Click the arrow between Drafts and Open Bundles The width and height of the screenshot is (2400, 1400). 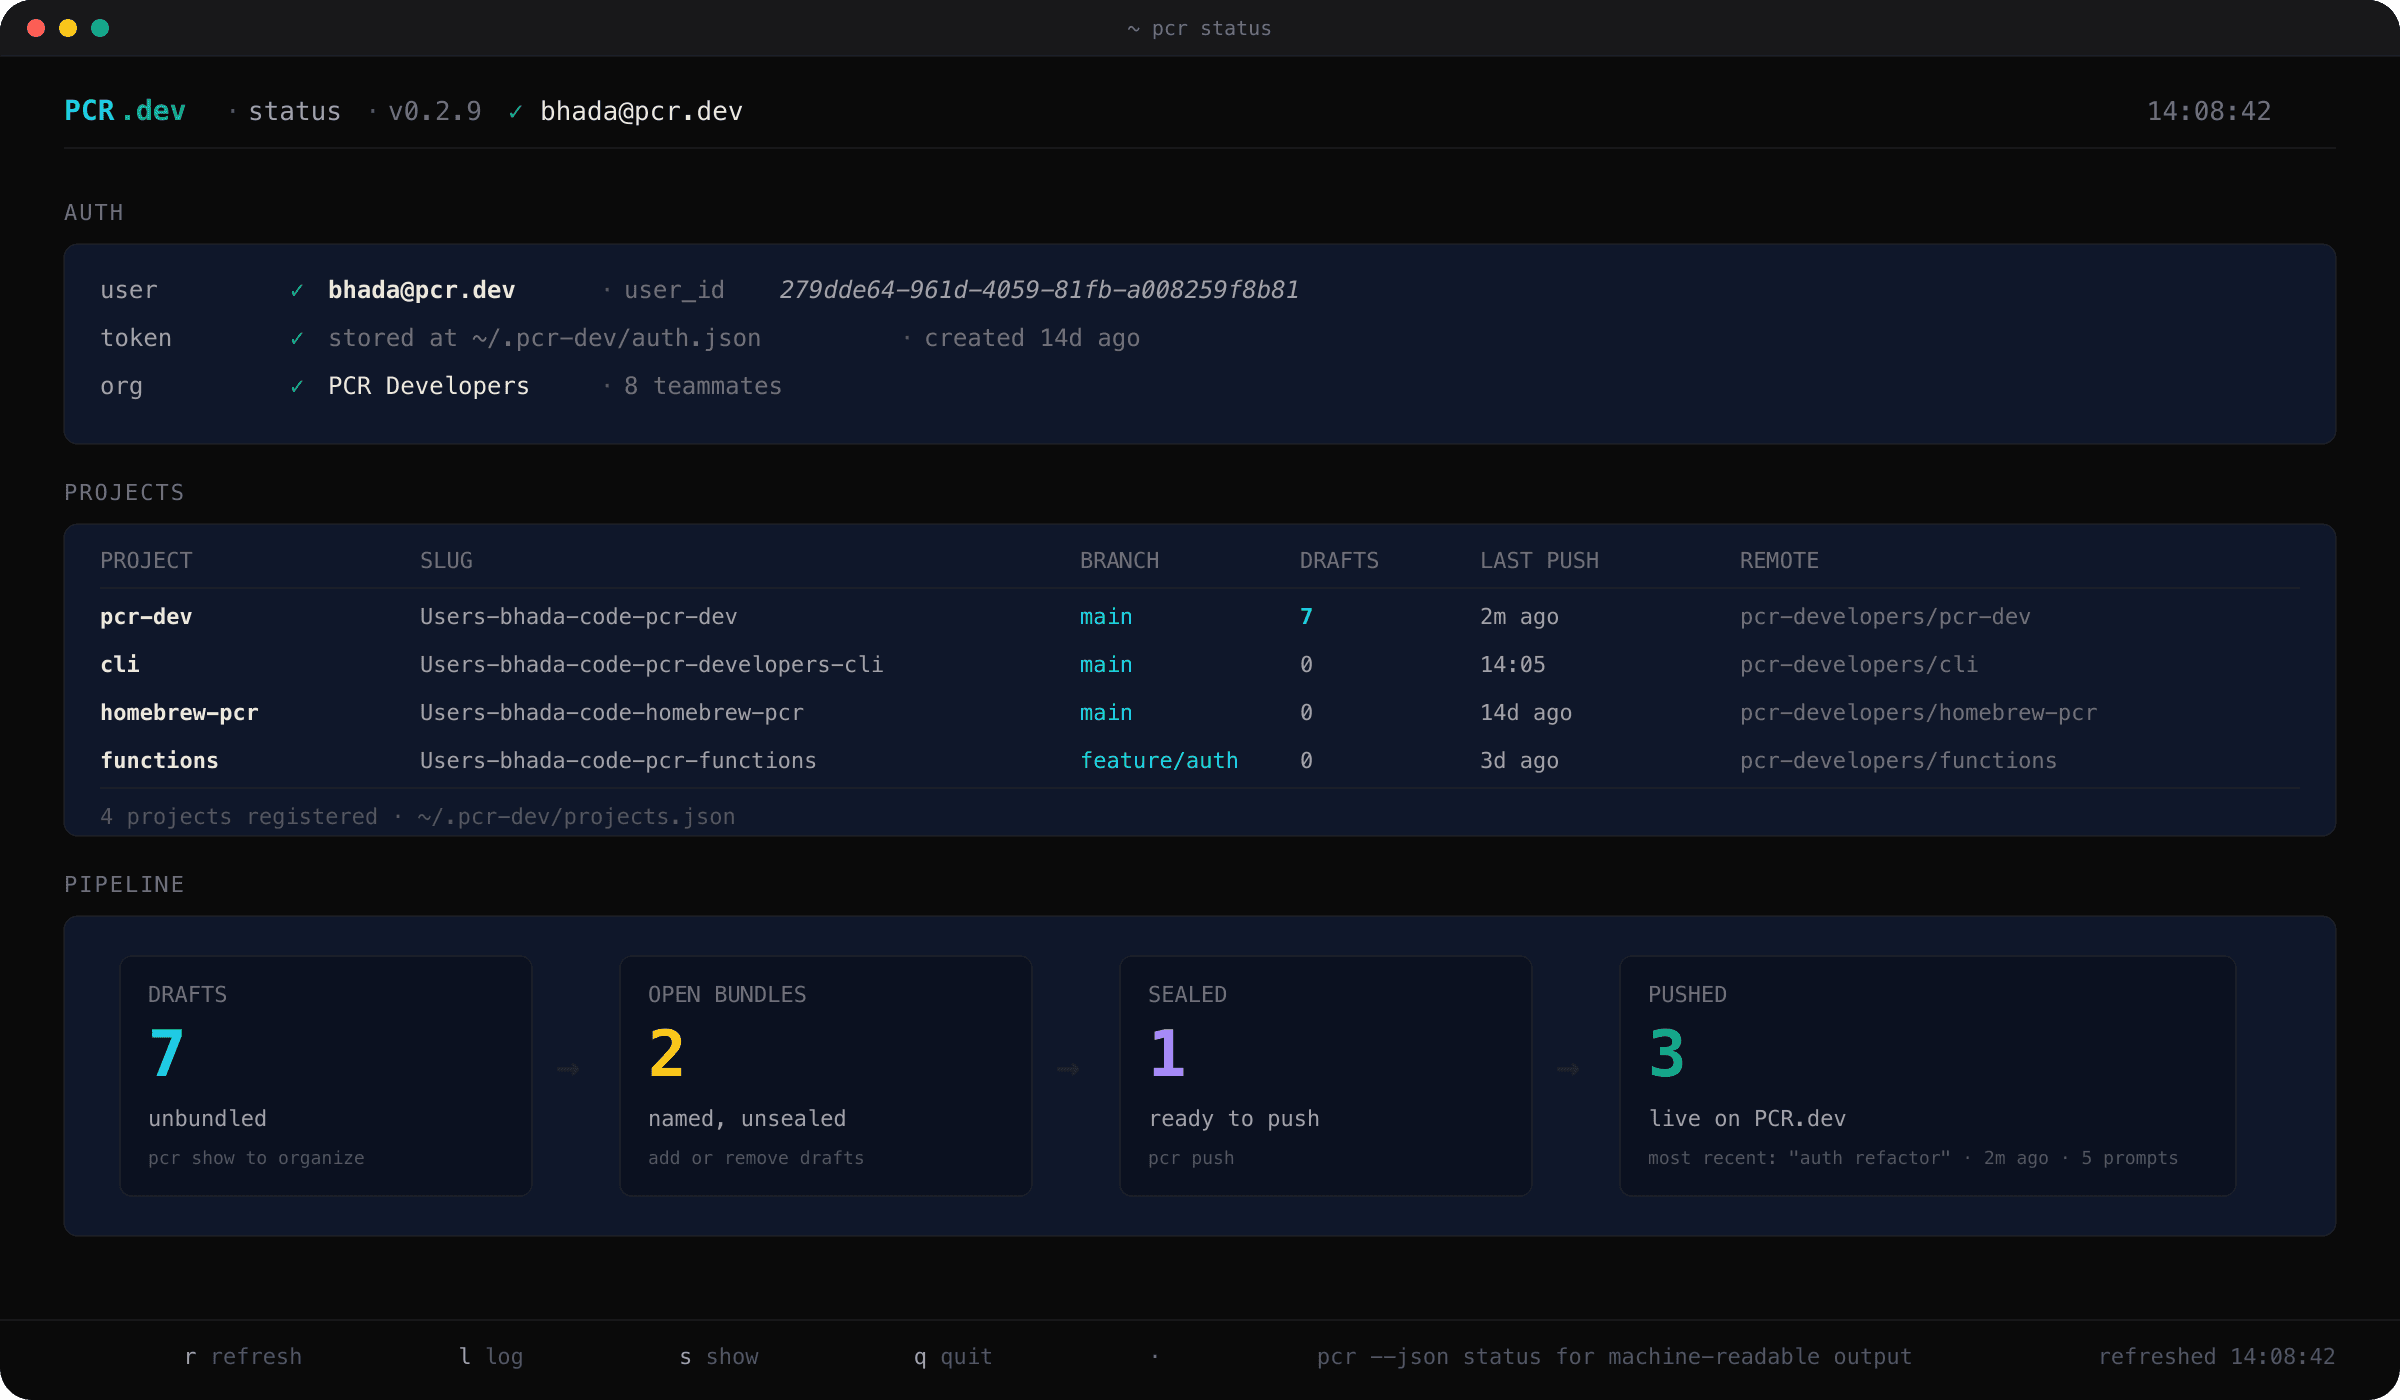click(x=568, y=1070)
